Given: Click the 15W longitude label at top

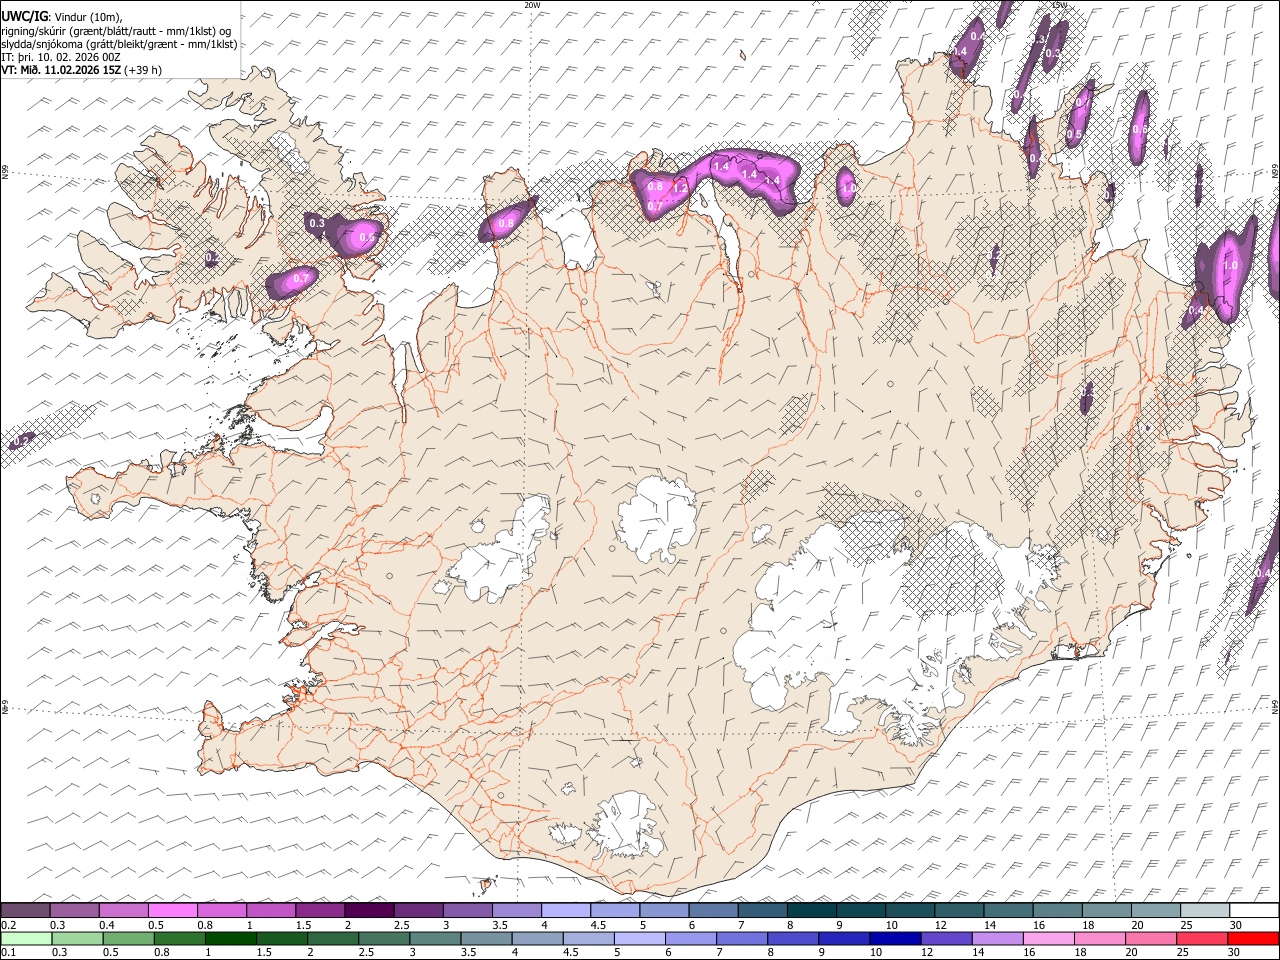Looking at the screenshot, I should coord(1059,5).
